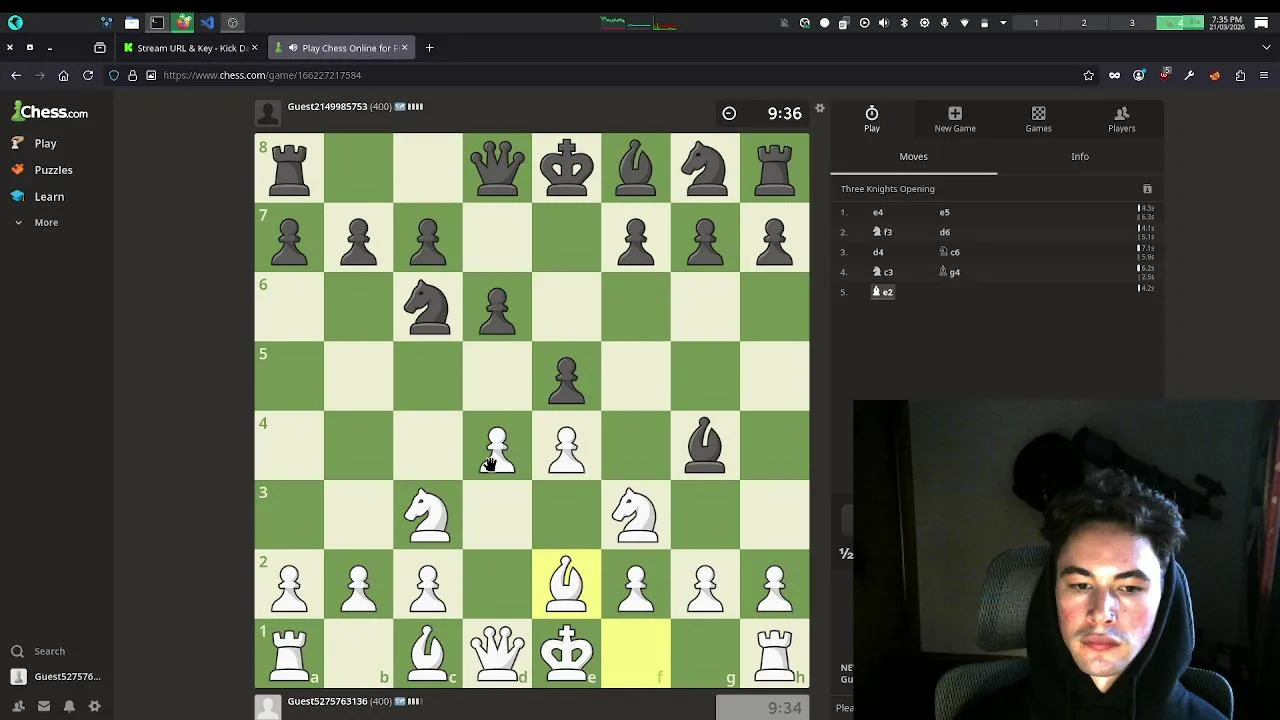Image resolution: width=1280 pixels, height=720 pixels.
Task: Select move 4 knight c3 in the move list
Action: (882, 272)
